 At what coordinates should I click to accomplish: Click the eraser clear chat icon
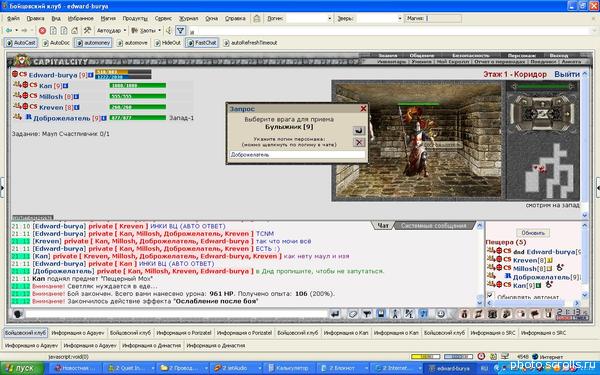[x=352, y=314]
